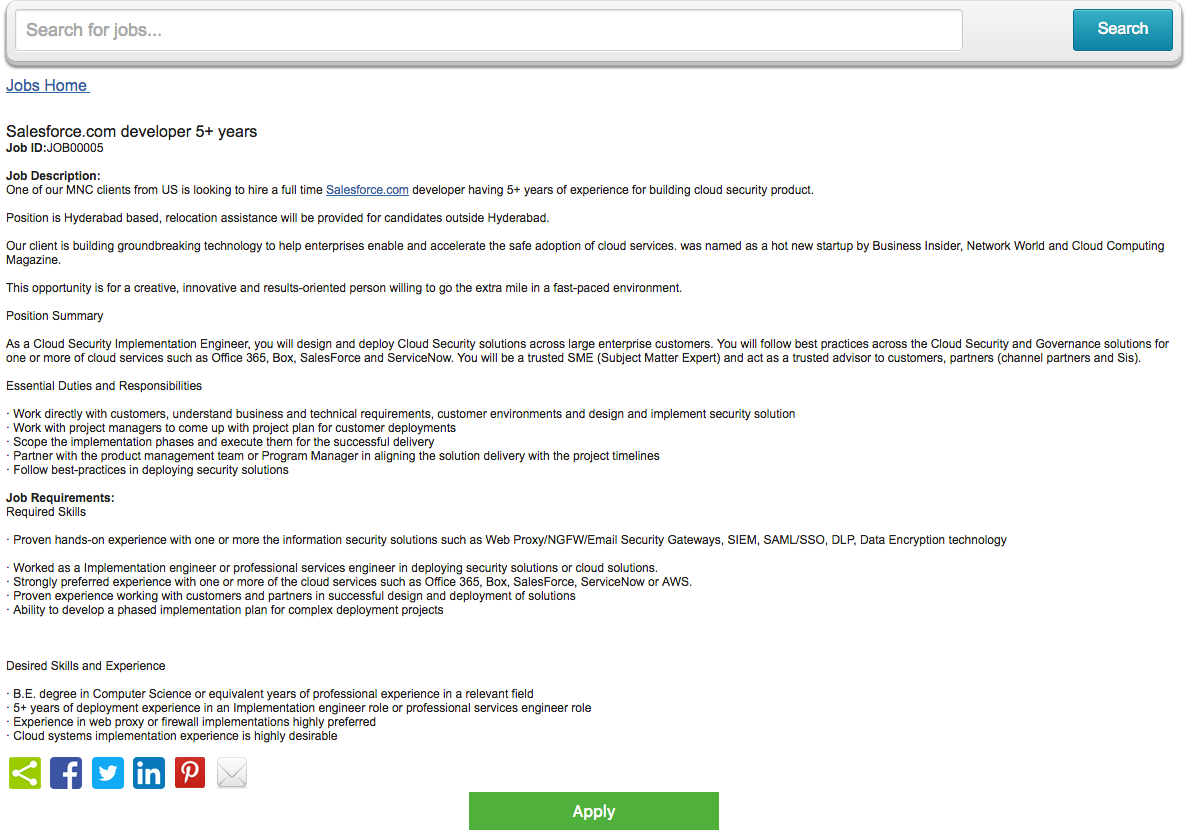Click sentence about creative, innovative results-oriented person

344,288
